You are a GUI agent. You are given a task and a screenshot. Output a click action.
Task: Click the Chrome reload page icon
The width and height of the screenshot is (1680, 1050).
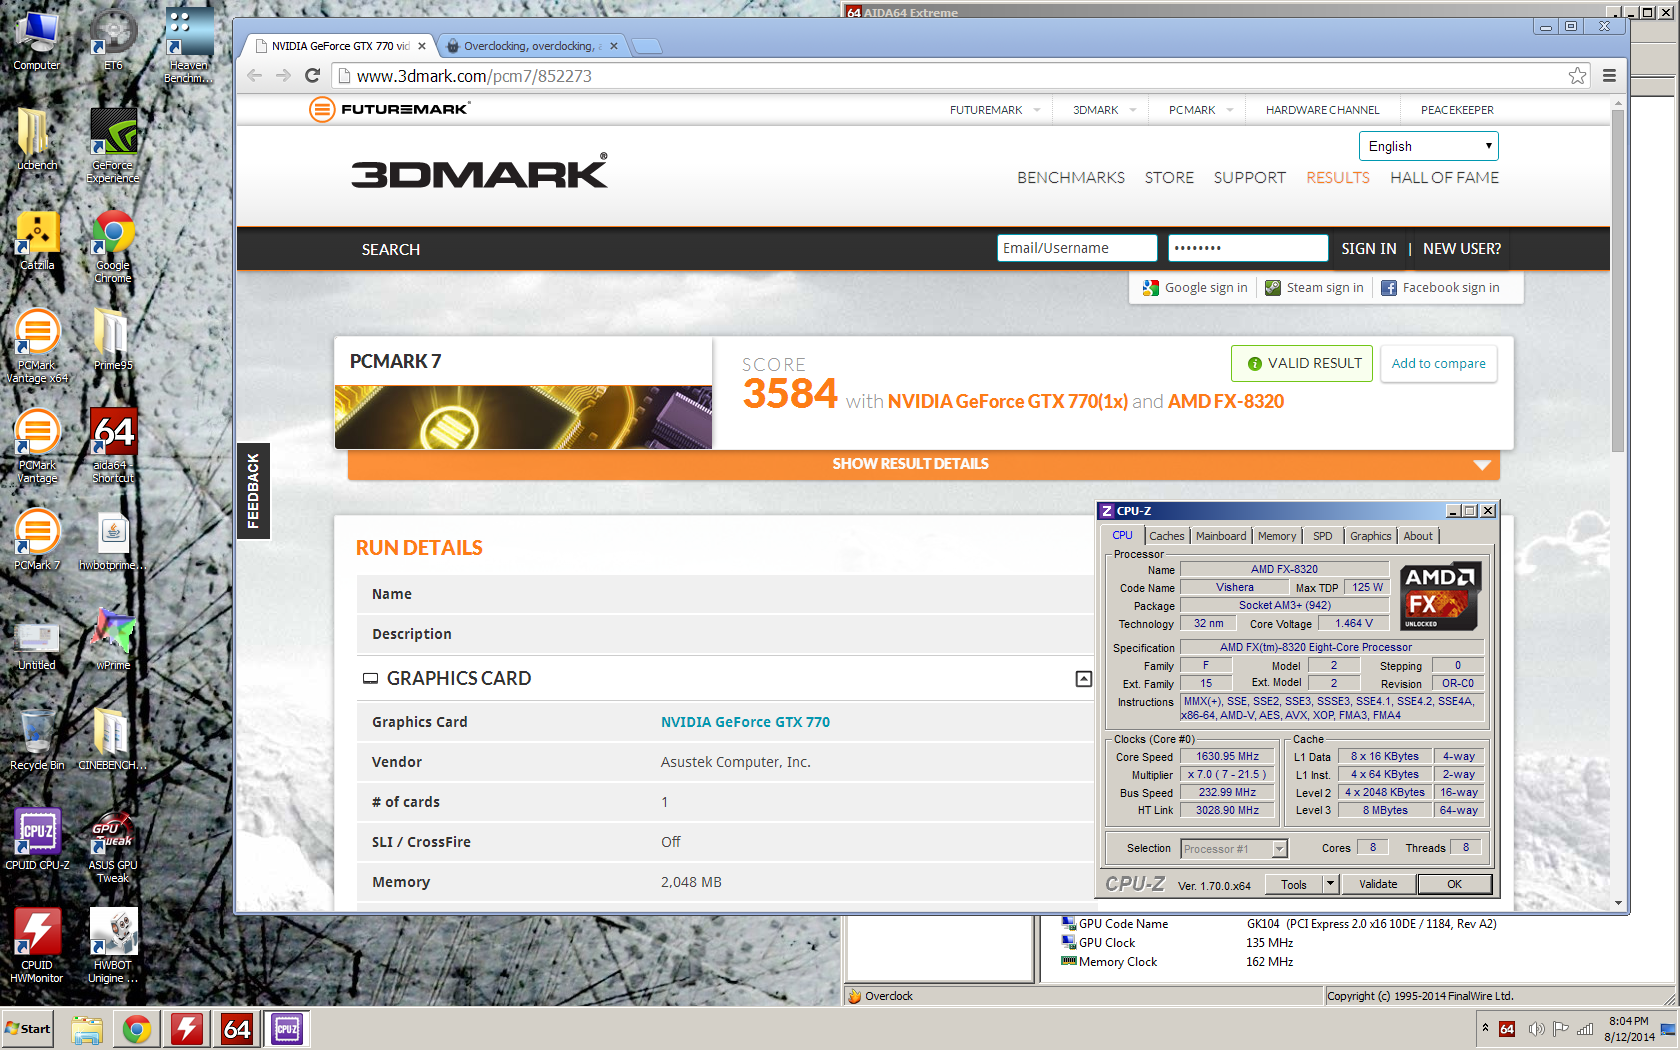(x=312, y=75)
